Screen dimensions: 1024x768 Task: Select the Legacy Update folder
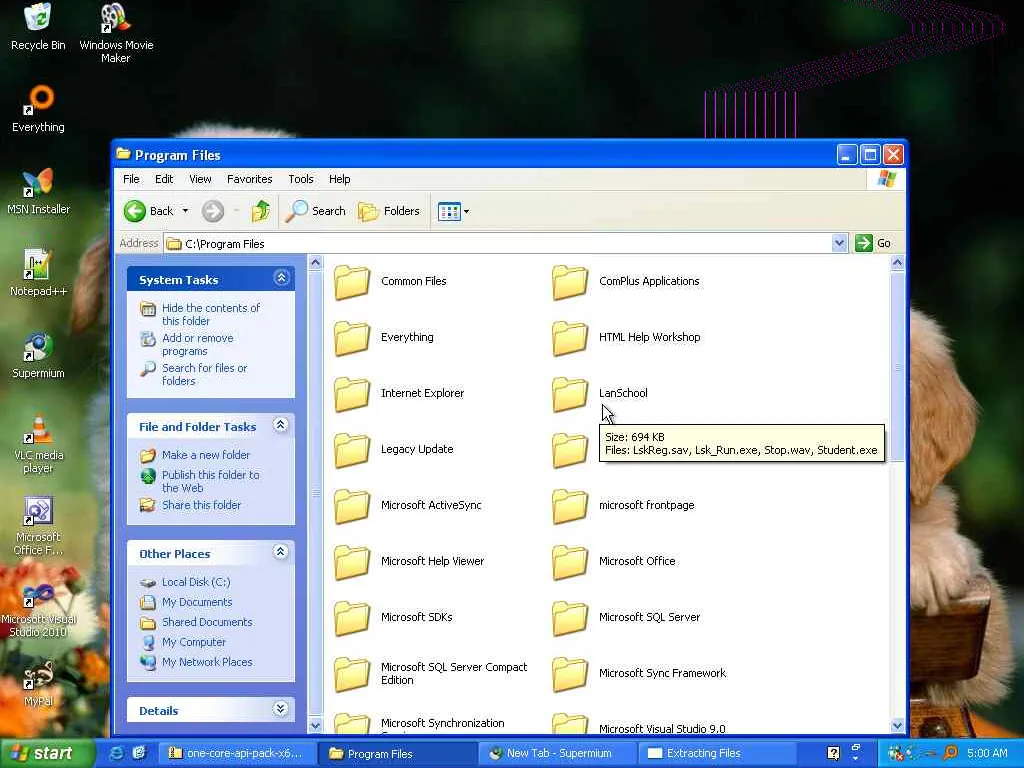point(394,449)
